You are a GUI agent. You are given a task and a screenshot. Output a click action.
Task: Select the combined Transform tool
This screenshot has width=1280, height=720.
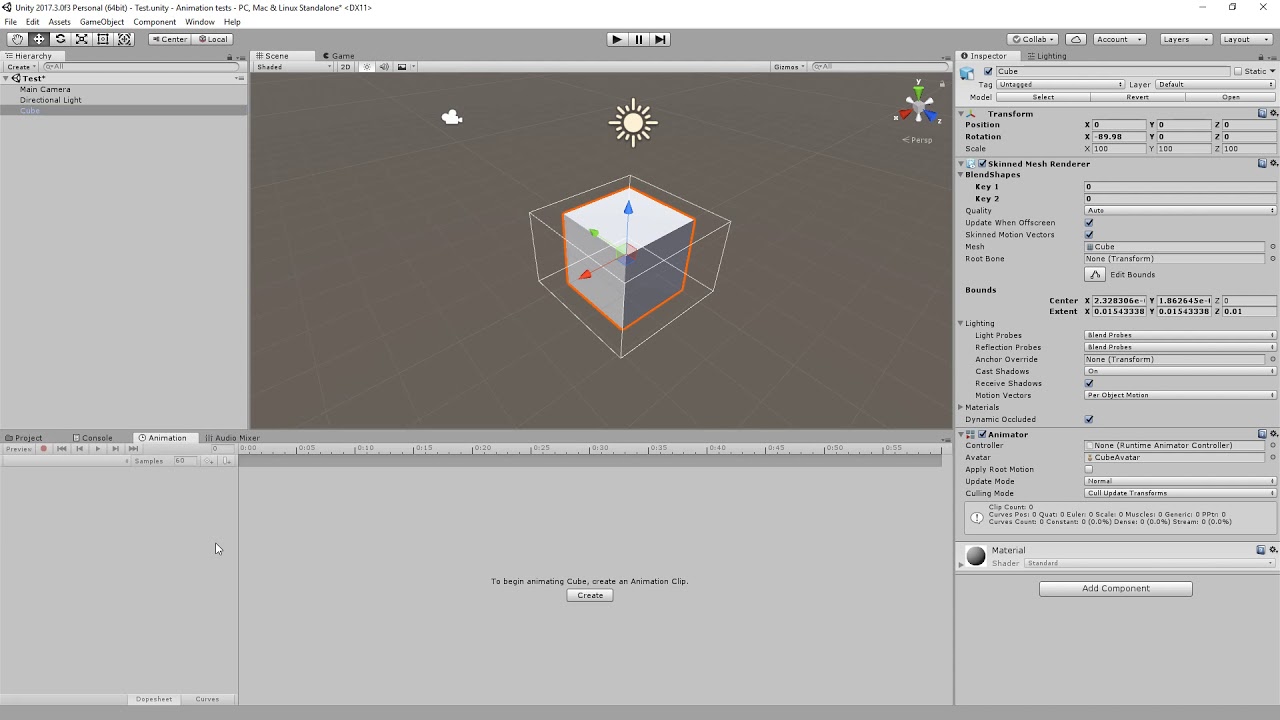click(125, 39)
